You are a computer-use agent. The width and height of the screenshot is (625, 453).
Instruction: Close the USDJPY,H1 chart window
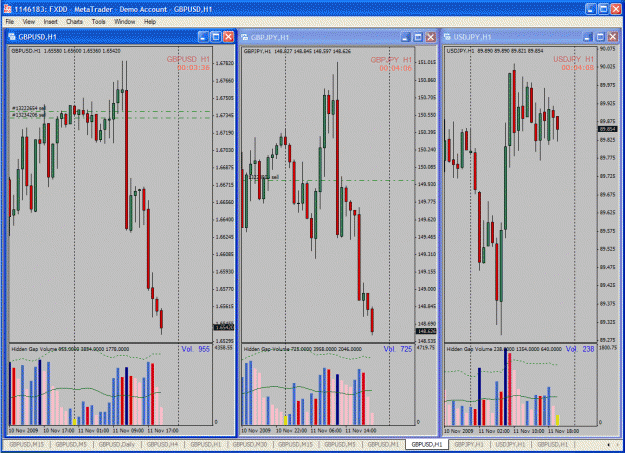coord(613,37)
